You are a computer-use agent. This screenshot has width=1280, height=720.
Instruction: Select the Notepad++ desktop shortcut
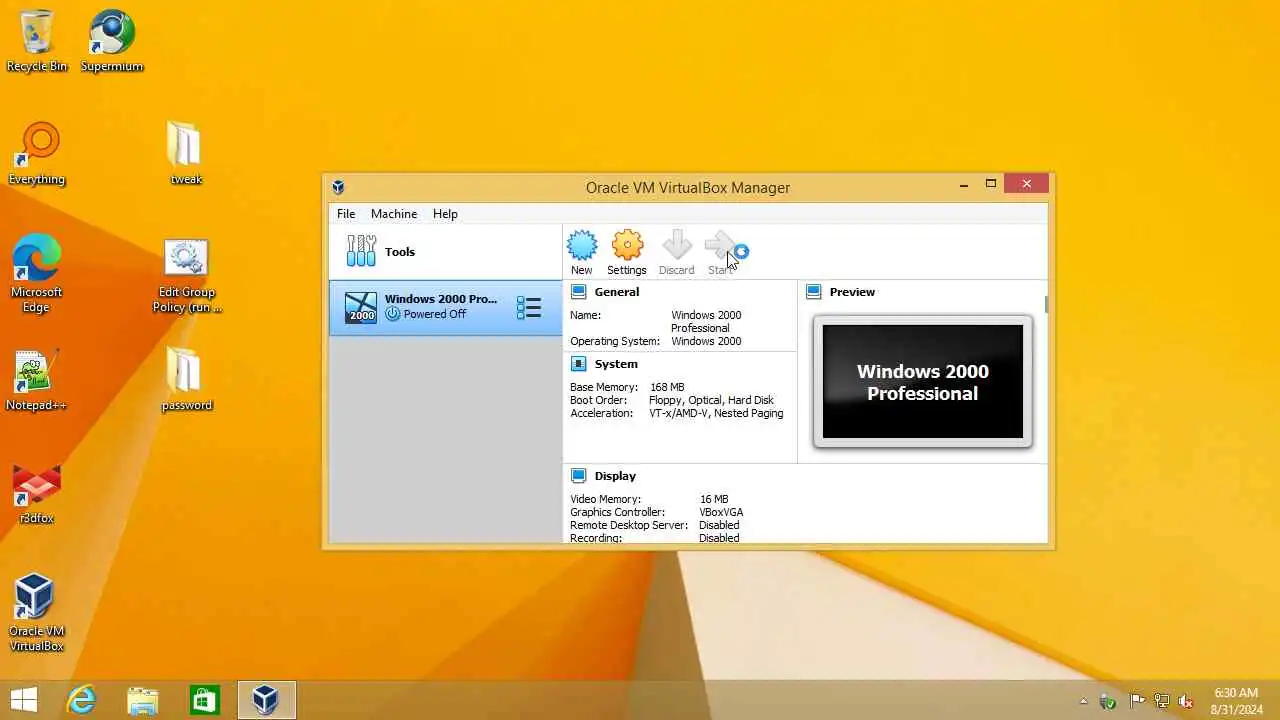click(37, 380)
